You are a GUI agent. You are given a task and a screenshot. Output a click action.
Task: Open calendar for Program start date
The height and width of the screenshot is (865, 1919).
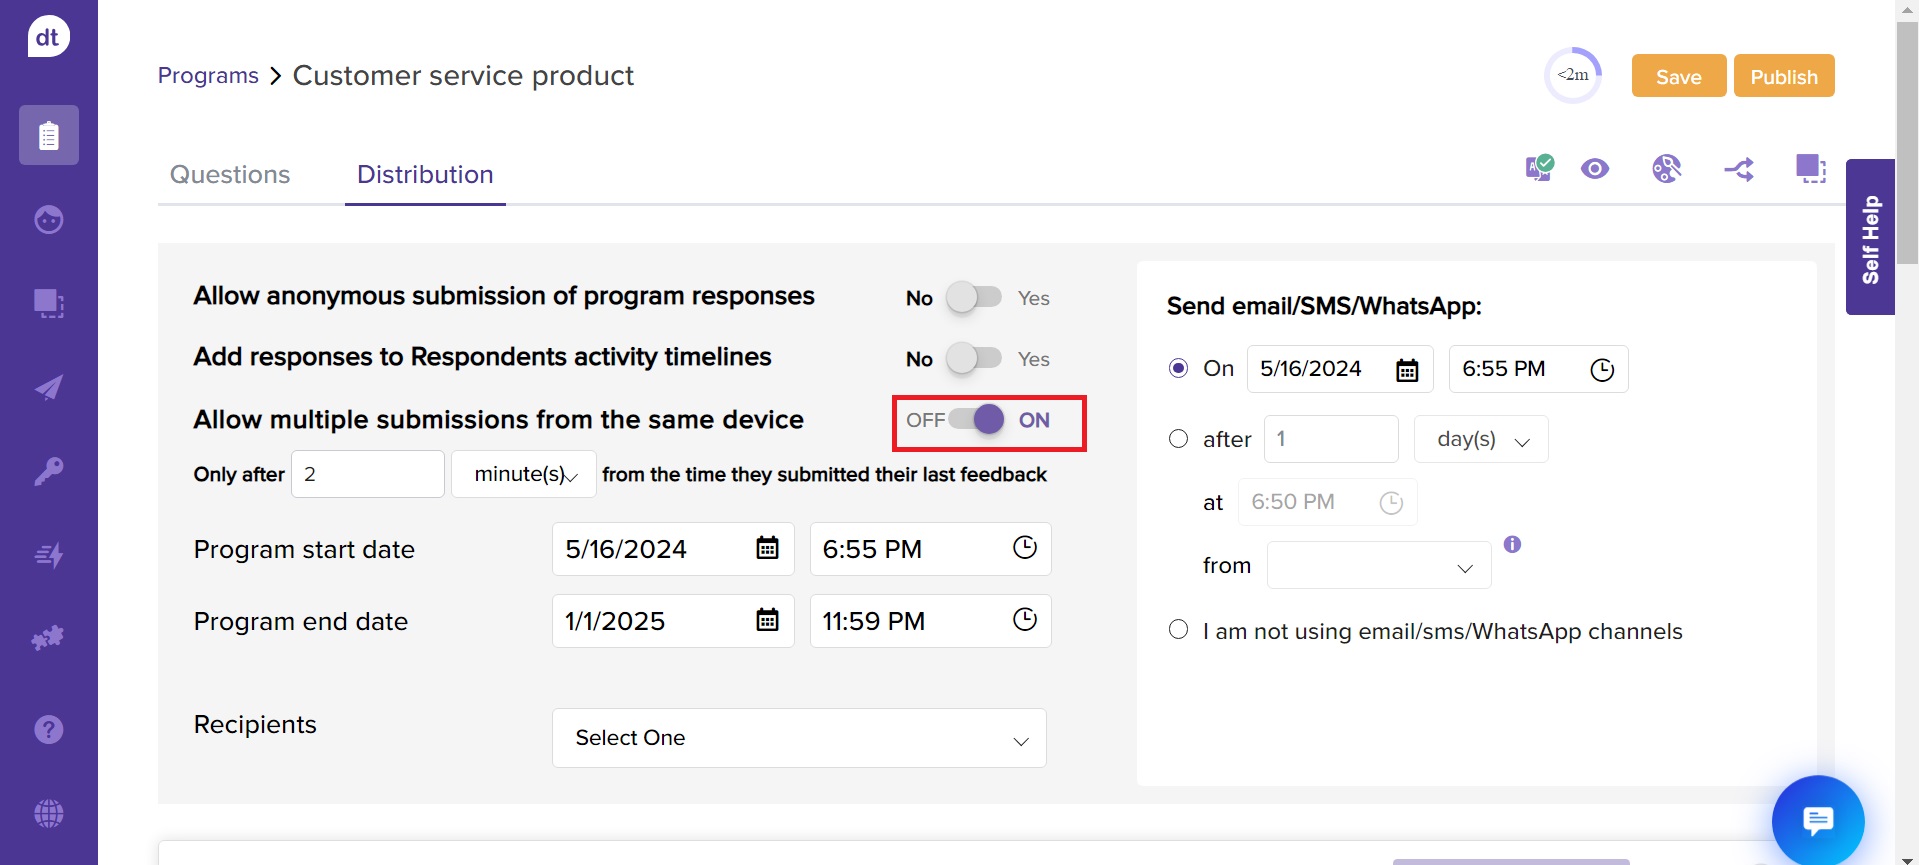[767, 548]
